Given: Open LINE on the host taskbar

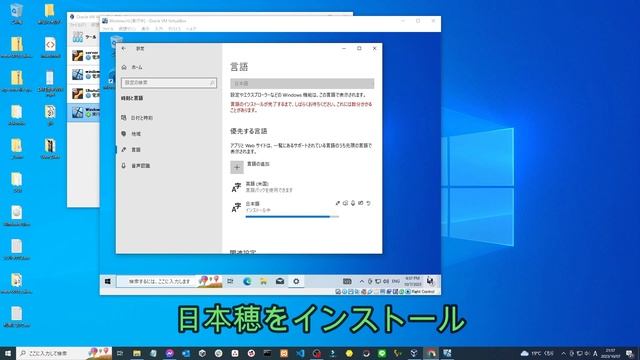Looking at the screenshot, I should (382, 353).
